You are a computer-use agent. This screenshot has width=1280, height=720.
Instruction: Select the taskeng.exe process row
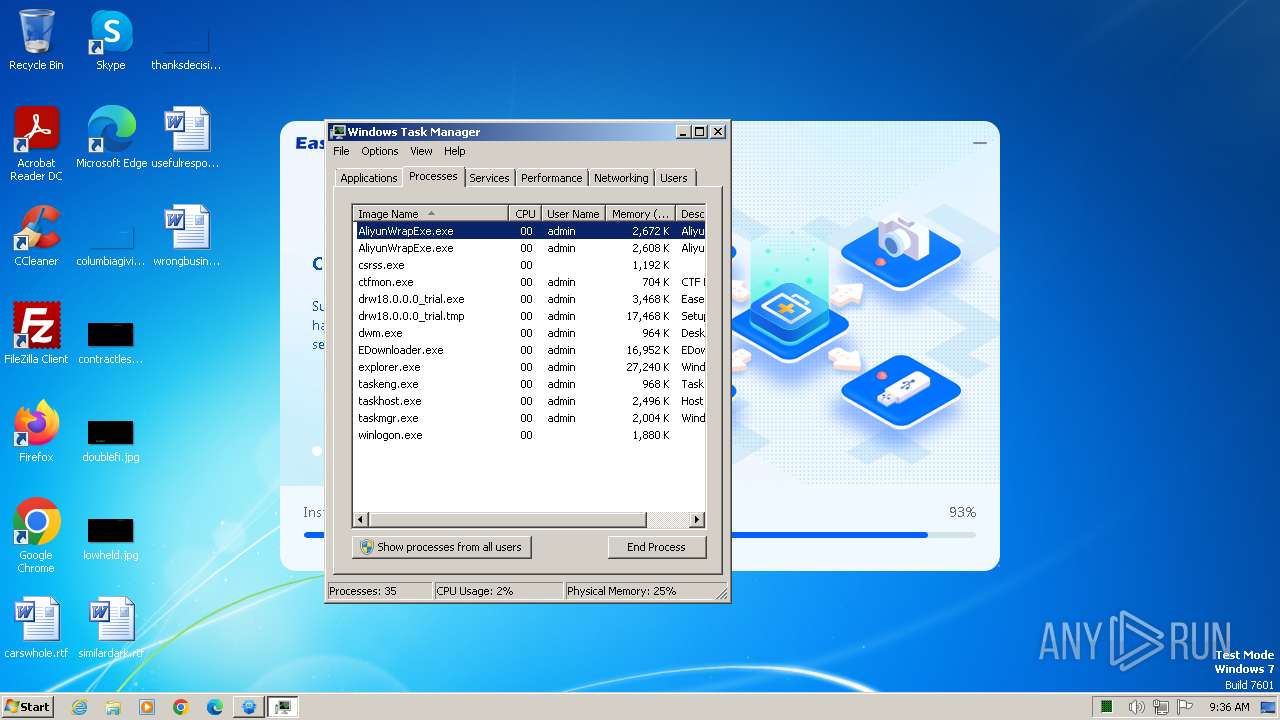point(530,384)
